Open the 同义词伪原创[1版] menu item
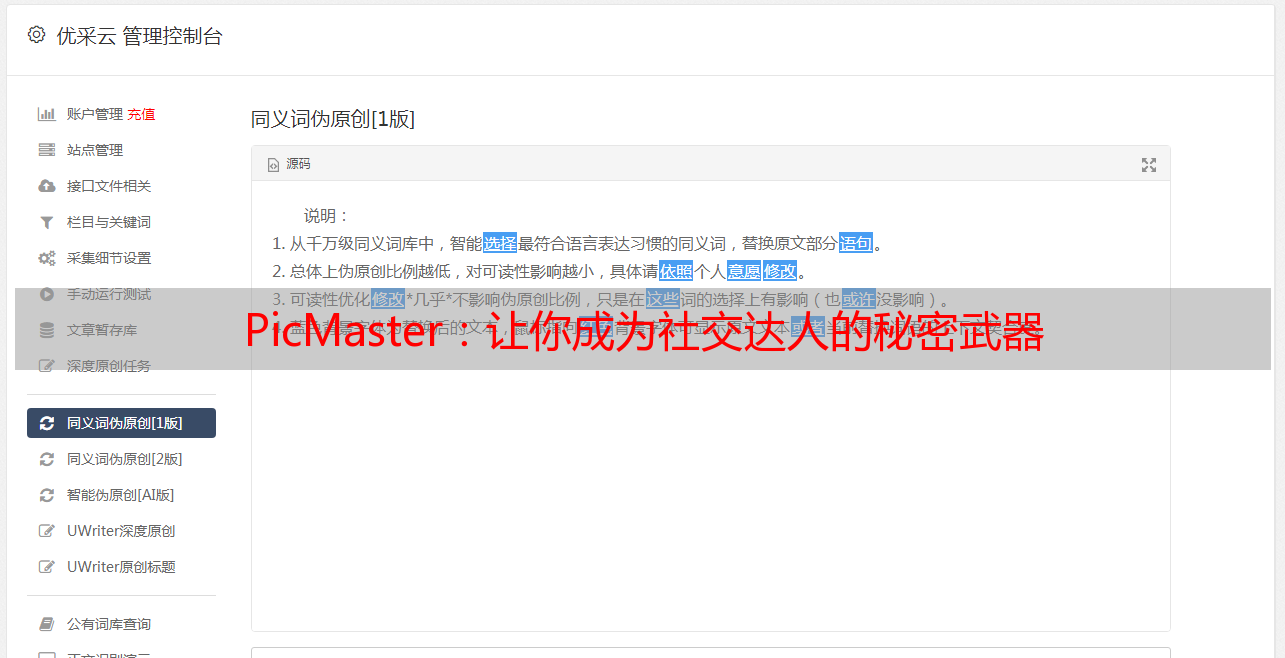This screenshot has height=658, width=1285. [x=121, y=423]
